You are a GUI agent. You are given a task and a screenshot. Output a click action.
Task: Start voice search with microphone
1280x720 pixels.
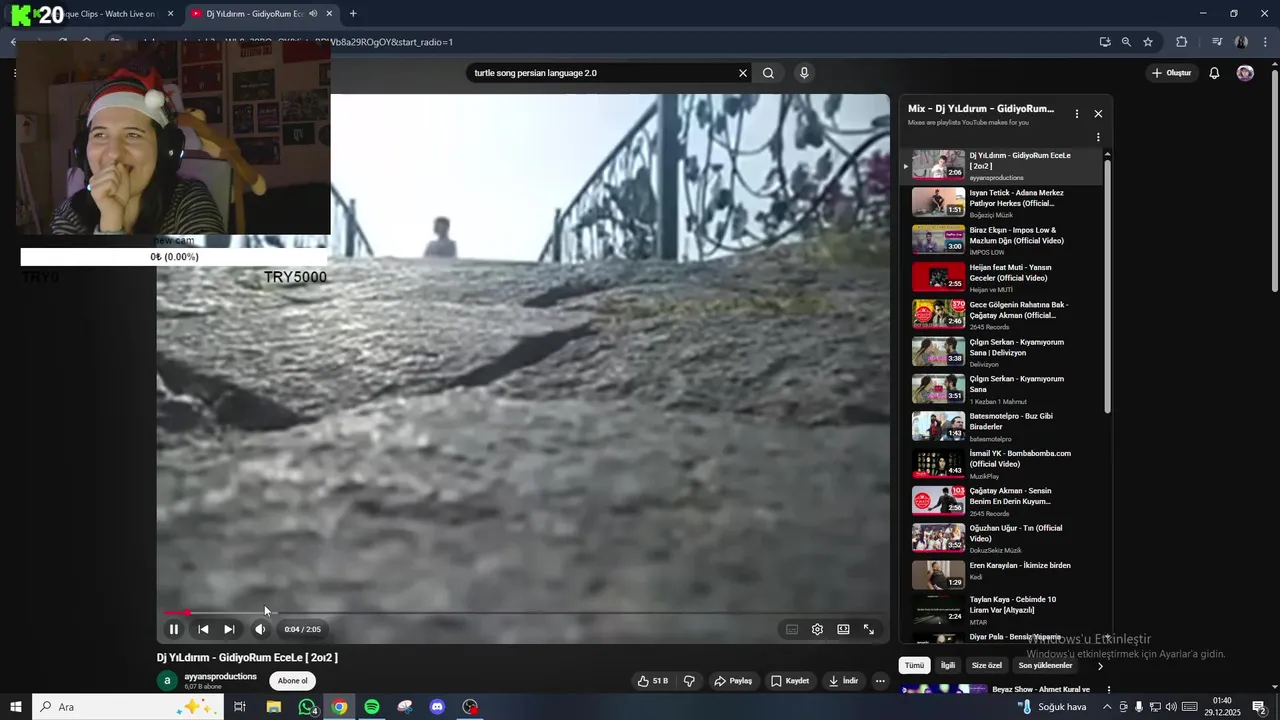[804, 73]
